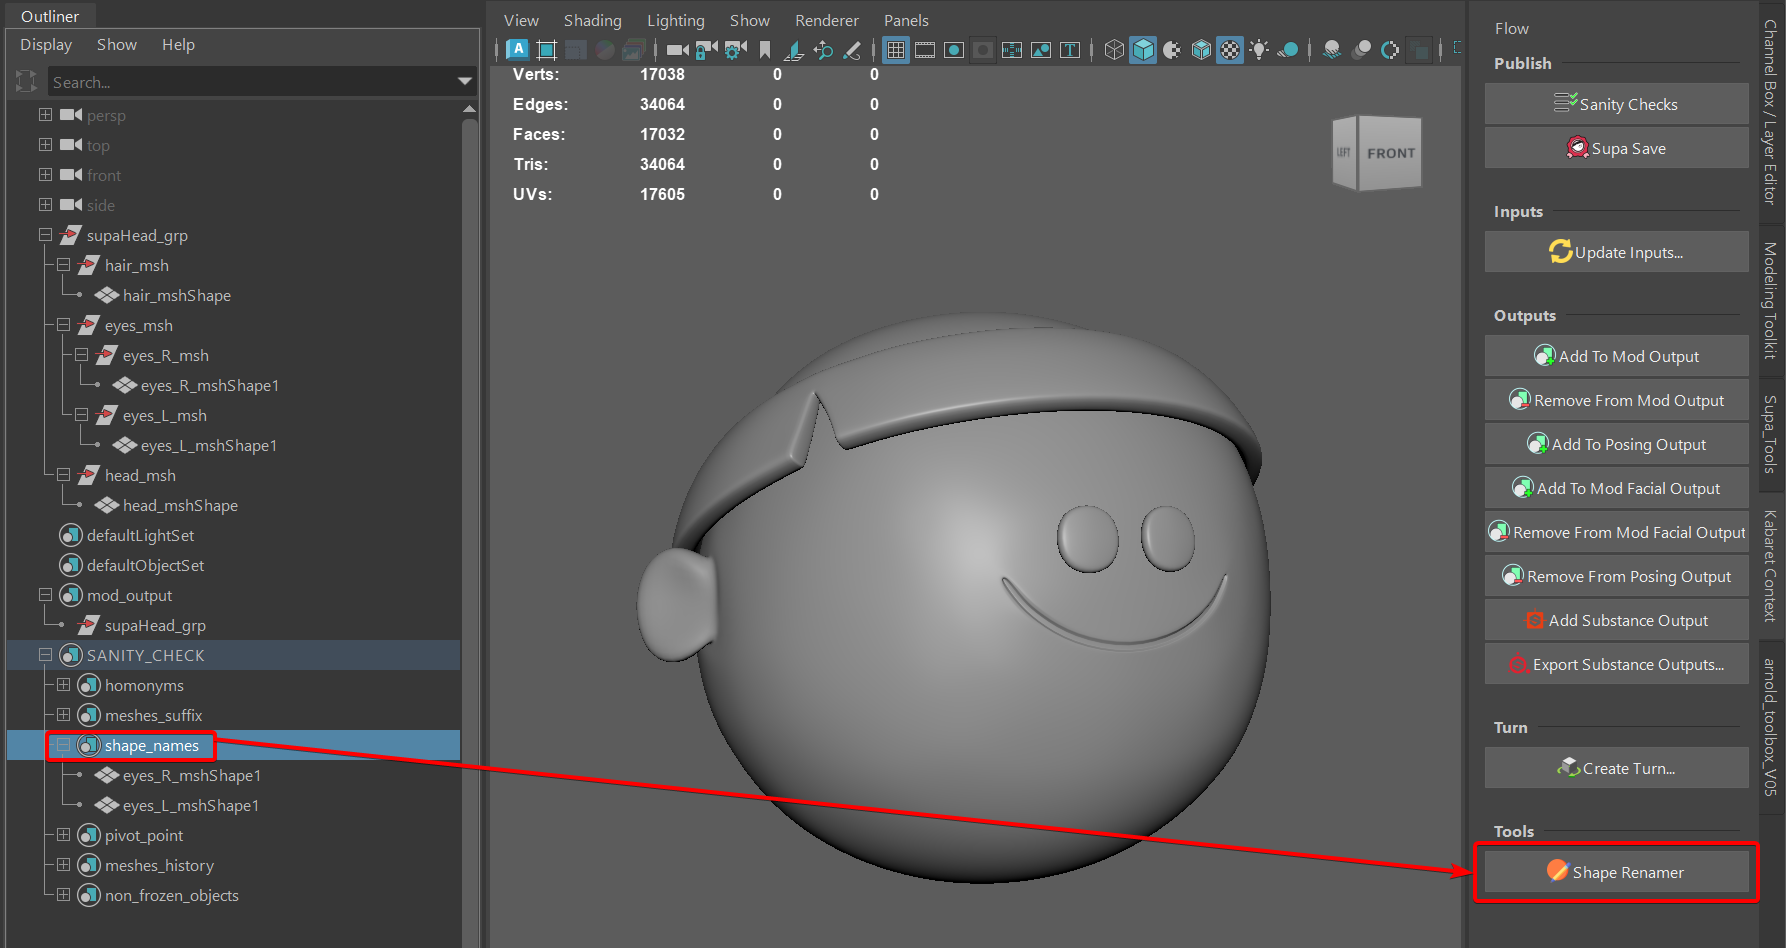Click the camera Bookmarks icon
The width and height of the screenshot is (1786, 948).
coord(765,50)
